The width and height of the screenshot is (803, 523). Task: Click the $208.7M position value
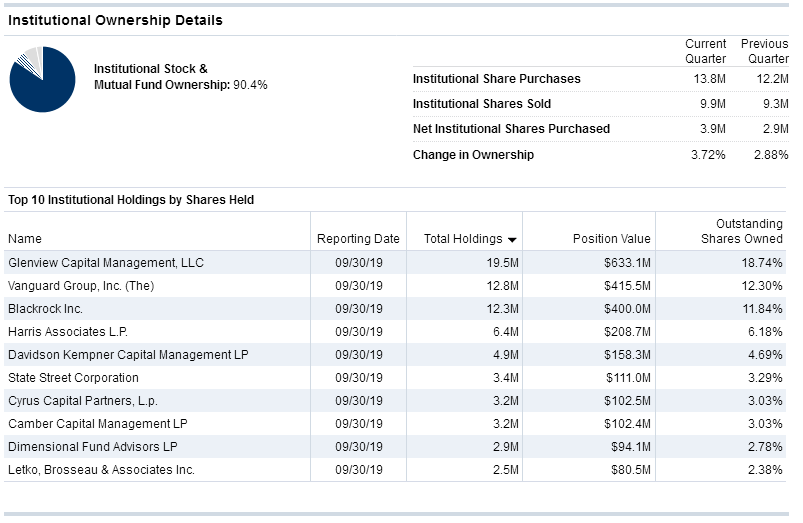pos(627,332)
